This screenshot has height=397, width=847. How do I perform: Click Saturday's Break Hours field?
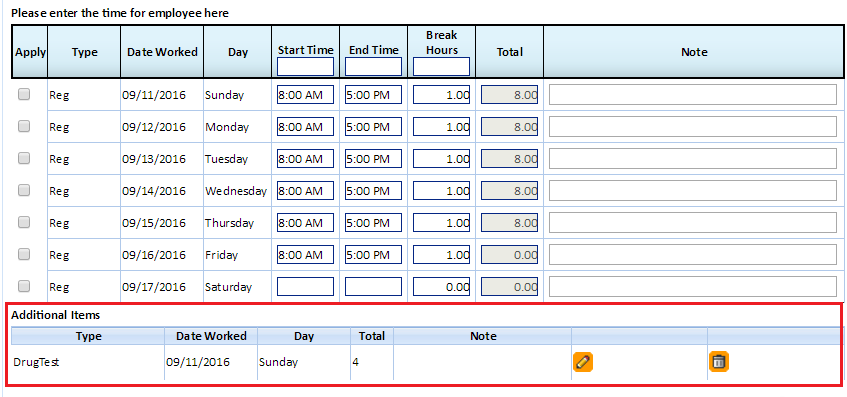441,286
